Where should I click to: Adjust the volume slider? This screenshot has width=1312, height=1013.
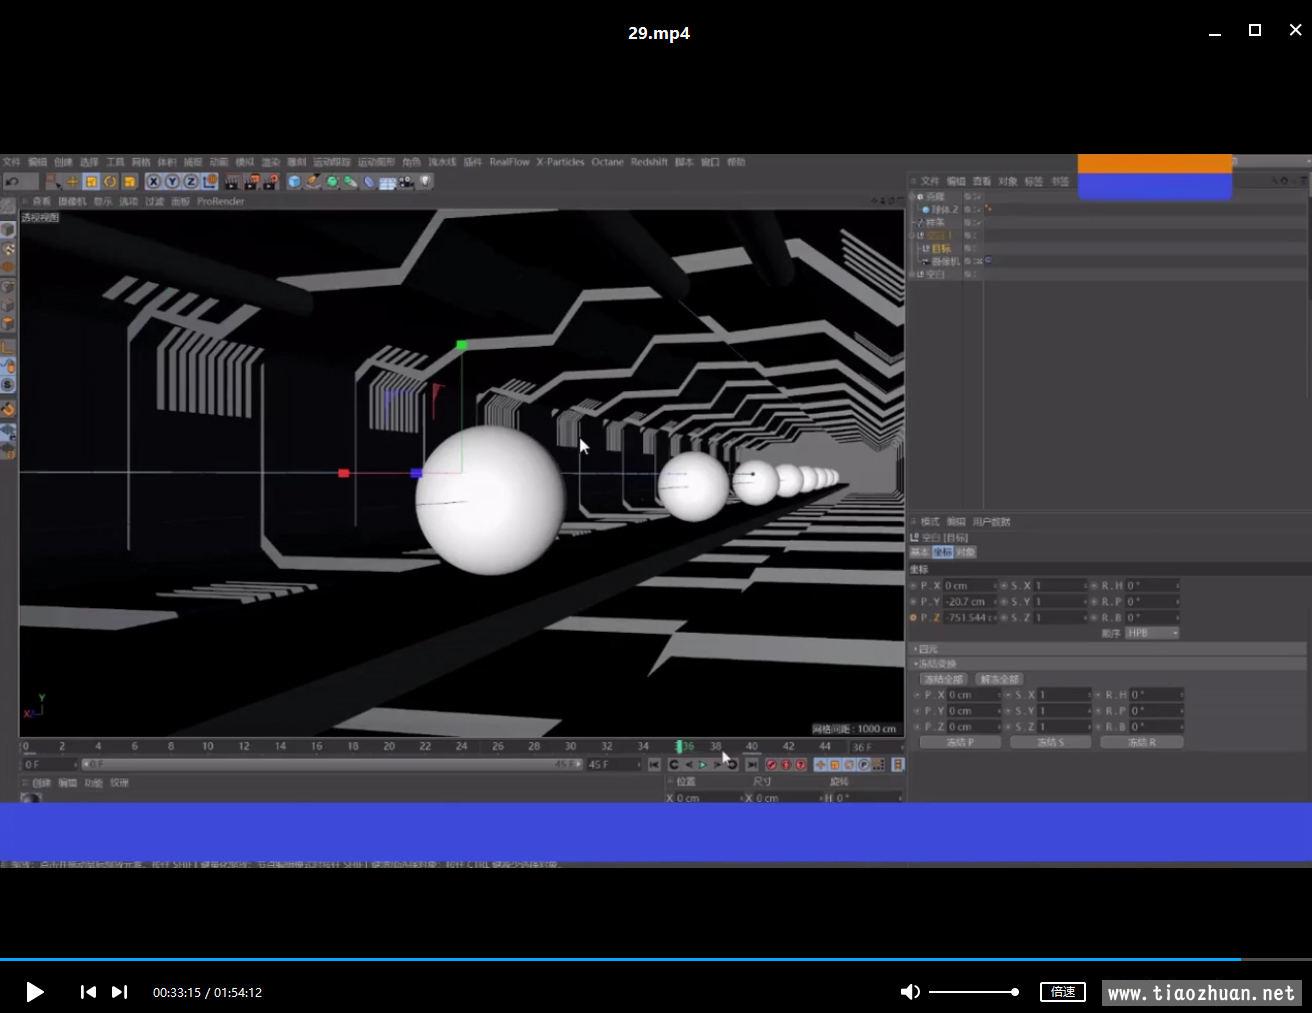pyautogui.click(x=974, y=992)
